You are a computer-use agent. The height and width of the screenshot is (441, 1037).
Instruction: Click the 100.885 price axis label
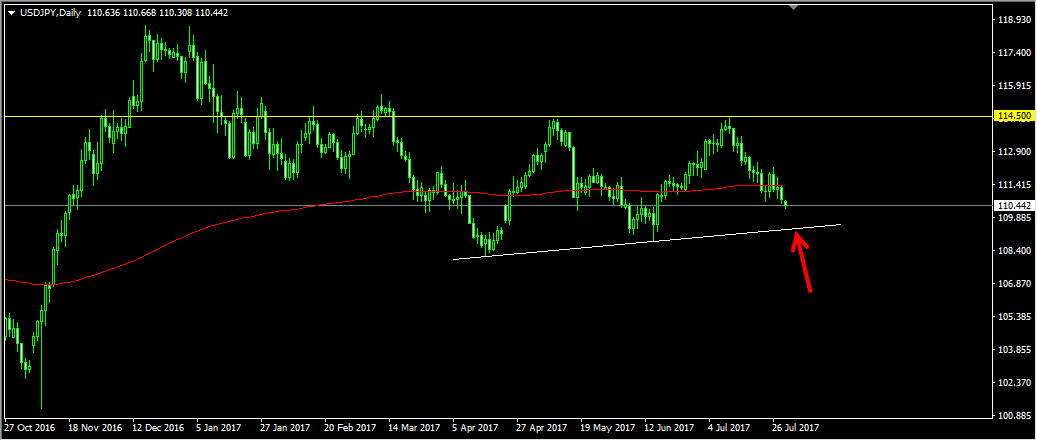tap(1015, 417)
